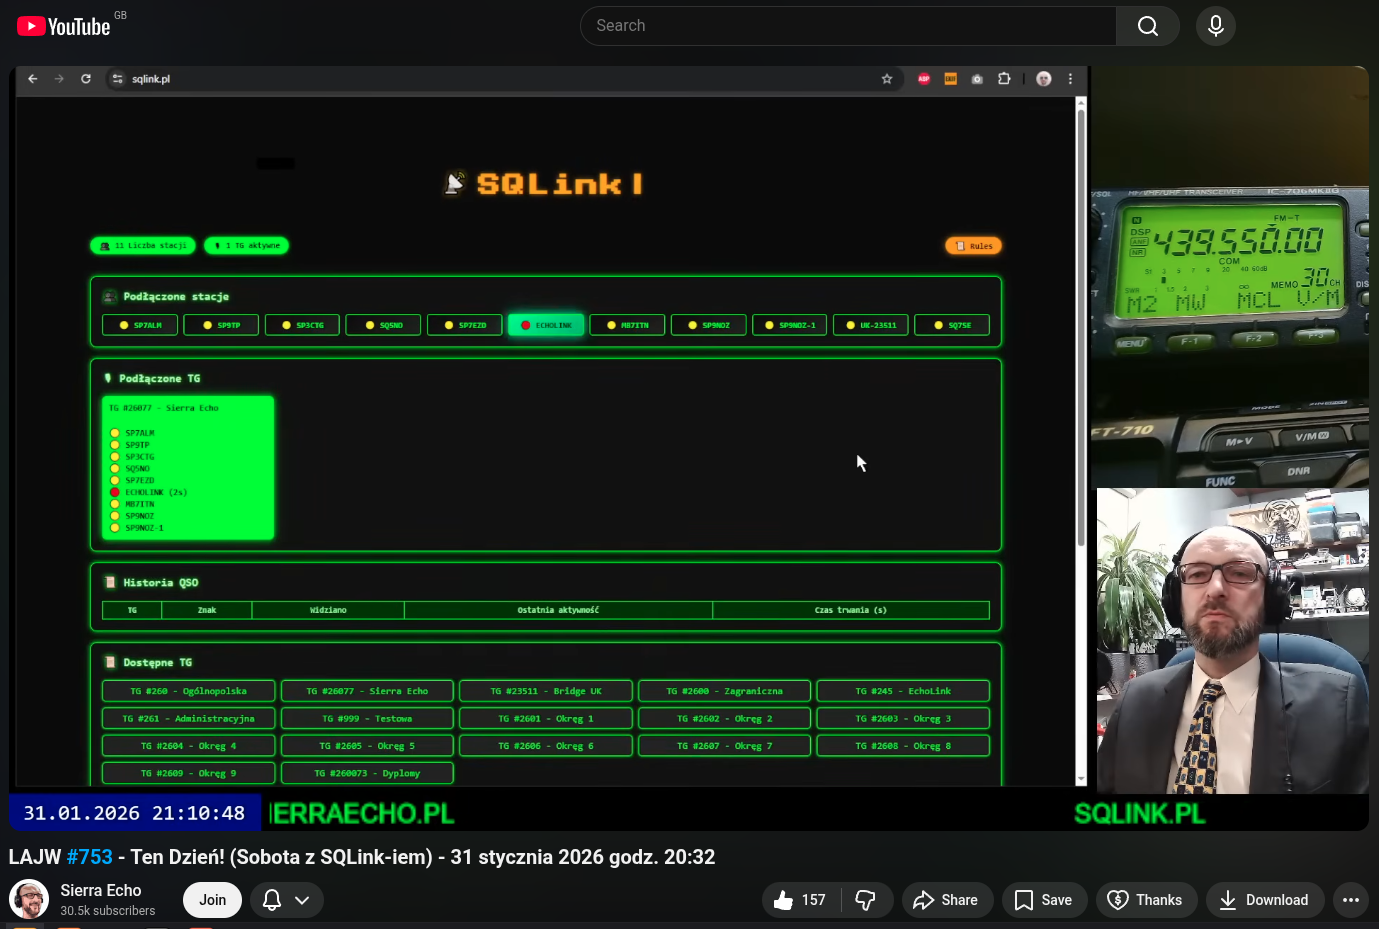
Task: Open the more actions three-dot menu
Action: tap(1350, 900)
